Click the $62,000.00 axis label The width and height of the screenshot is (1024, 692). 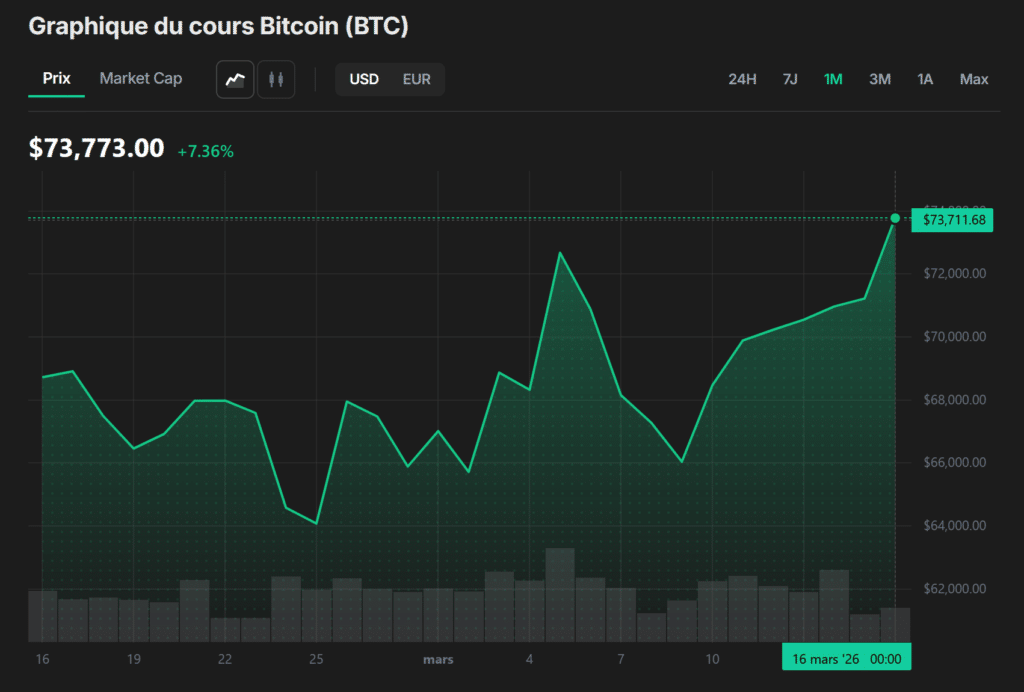tap(955, 589)
